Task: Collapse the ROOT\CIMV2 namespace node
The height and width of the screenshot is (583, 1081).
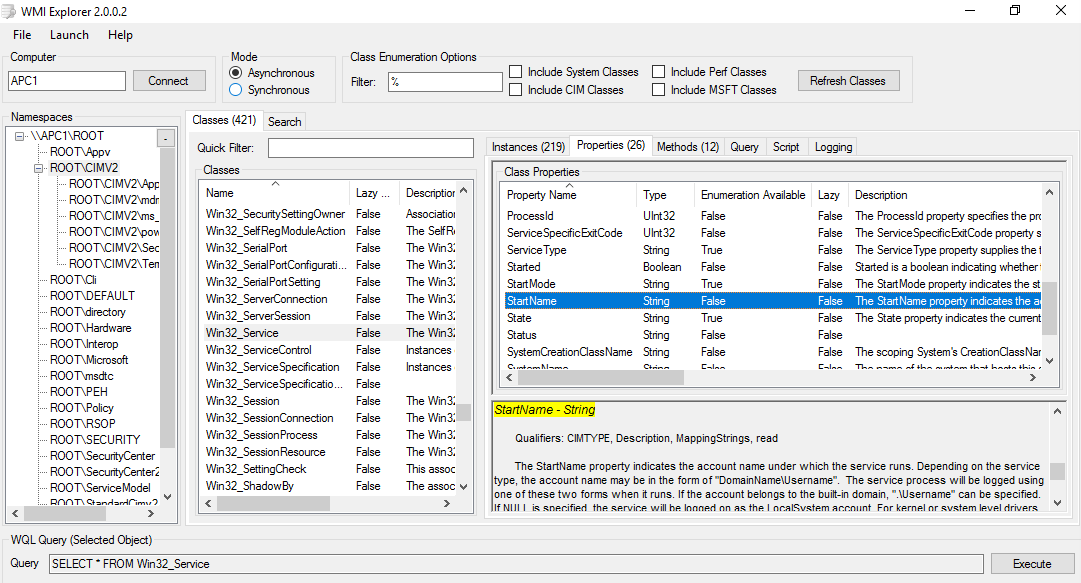Action: pyautogui.click(x=39, y=168)
